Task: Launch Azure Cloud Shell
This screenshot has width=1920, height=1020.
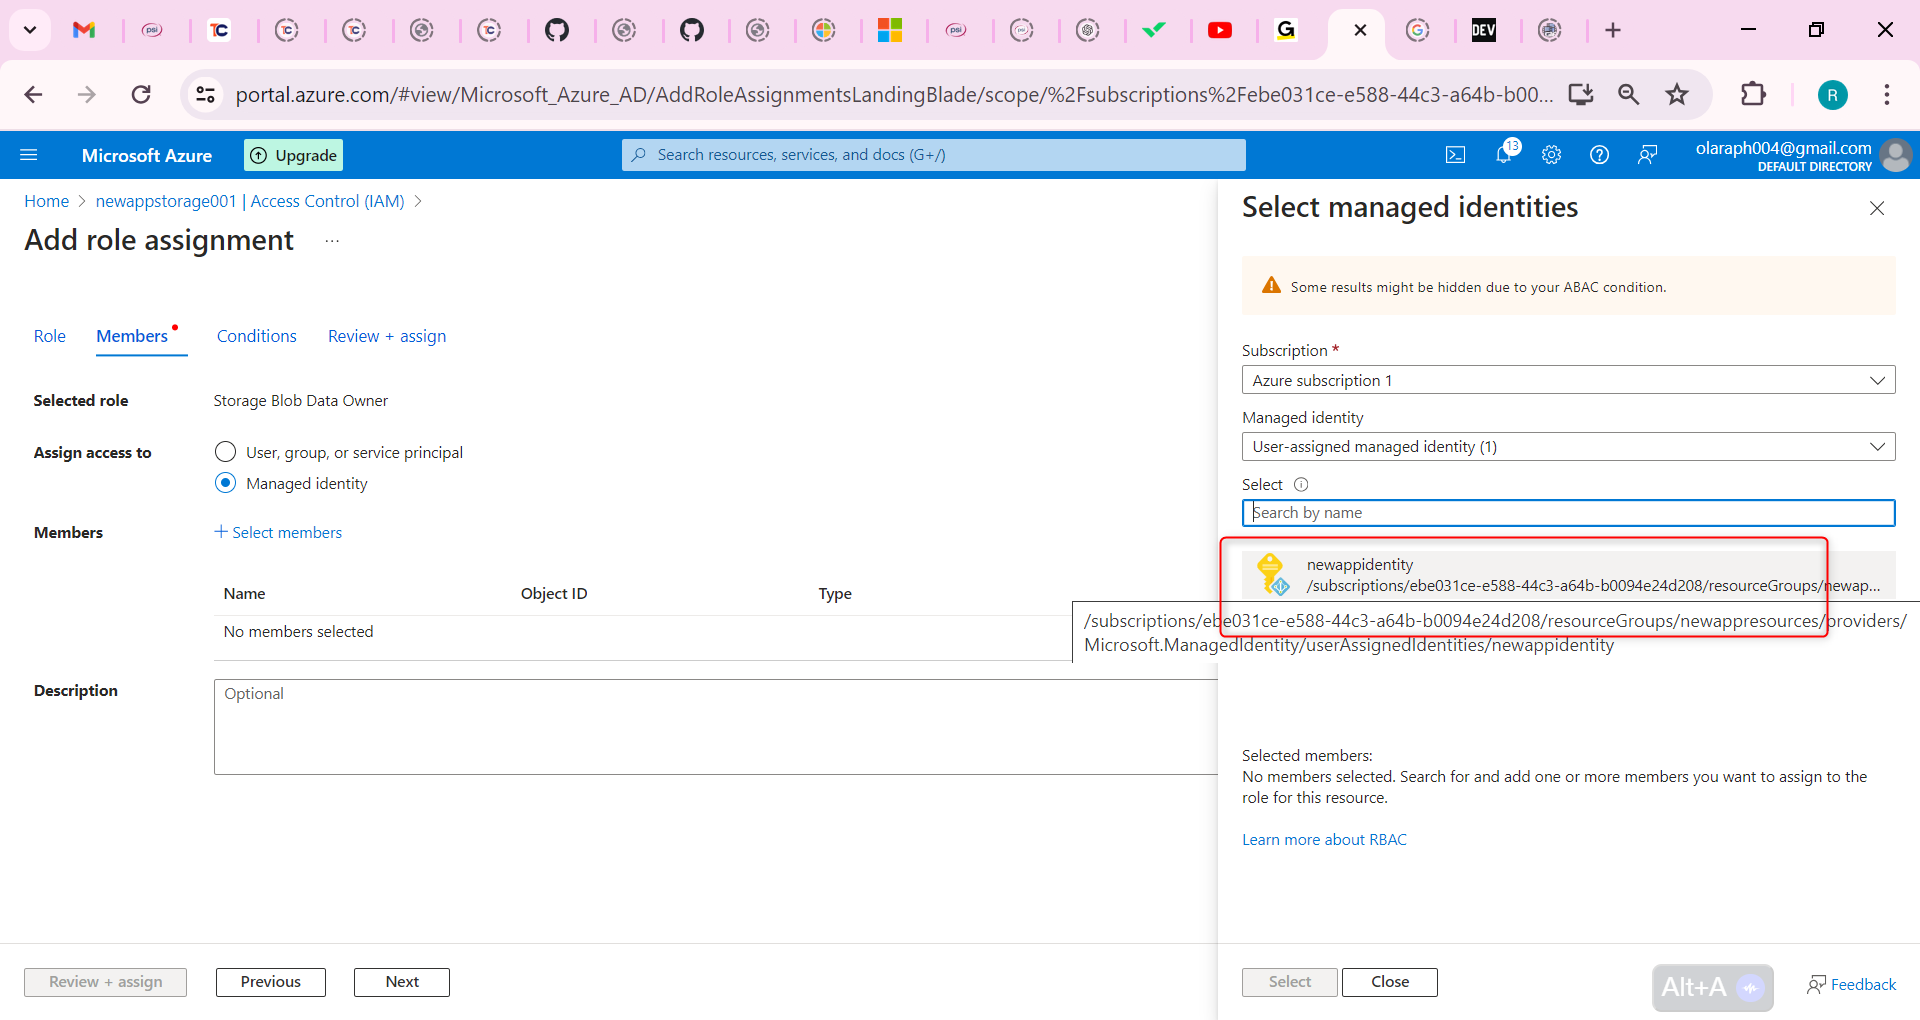Action: pyautogui.click(x=1456, y=155)
